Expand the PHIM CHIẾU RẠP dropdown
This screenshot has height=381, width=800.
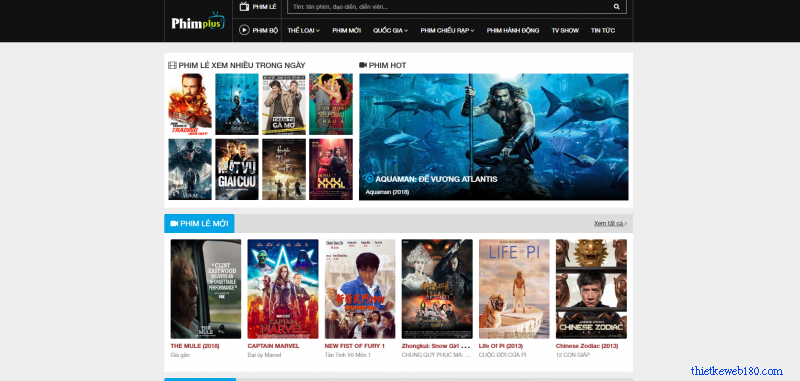[447, 31]
